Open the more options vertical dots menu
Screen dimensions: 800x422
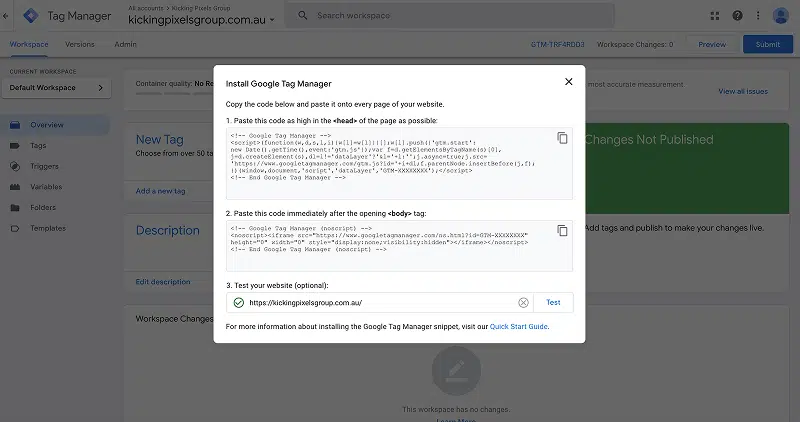[758, 16]
